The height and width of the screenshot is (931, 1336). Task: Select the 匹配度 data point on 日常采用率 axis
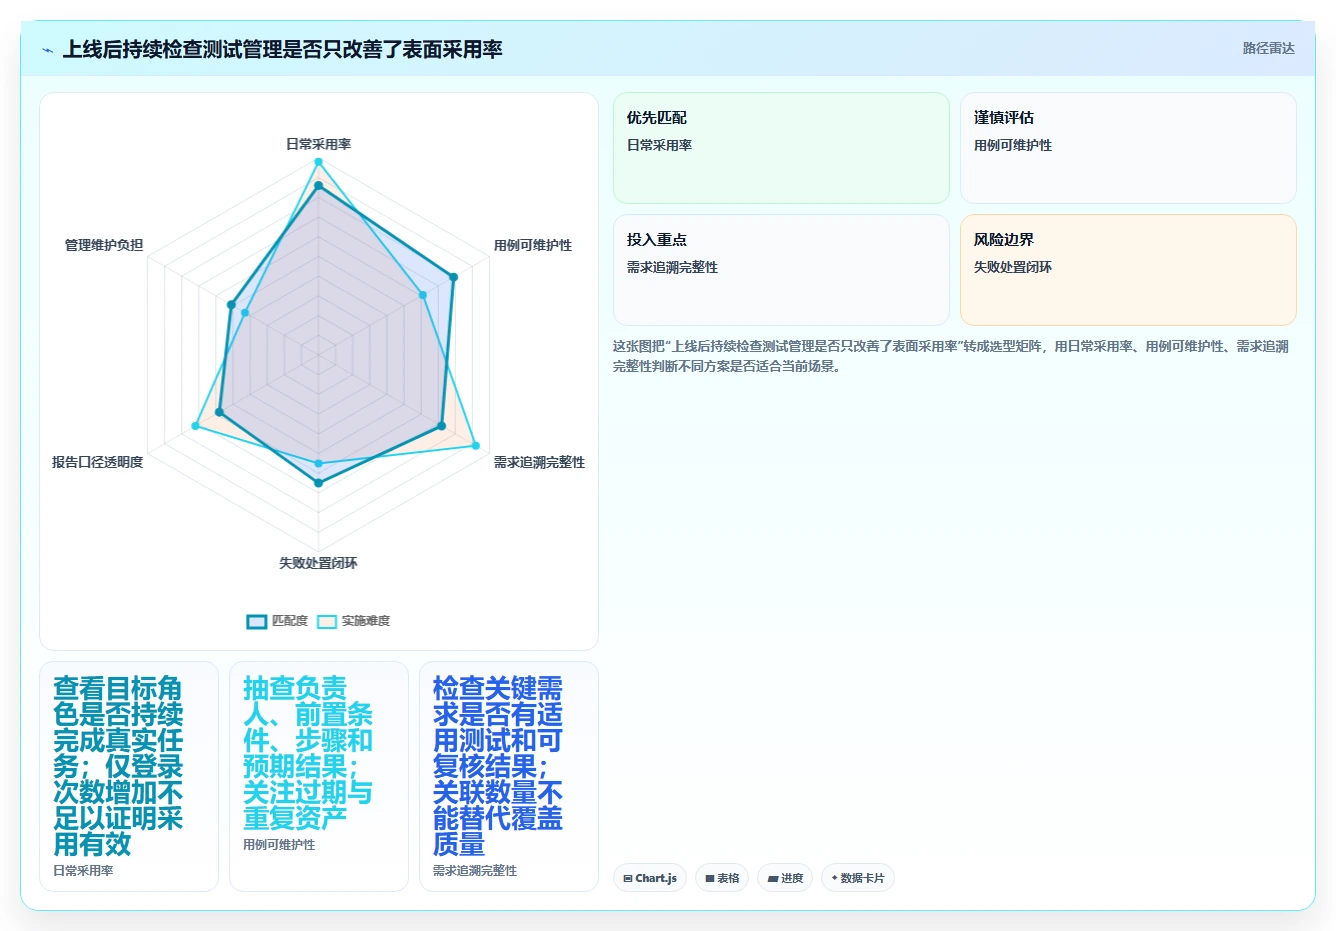(318, 186)
